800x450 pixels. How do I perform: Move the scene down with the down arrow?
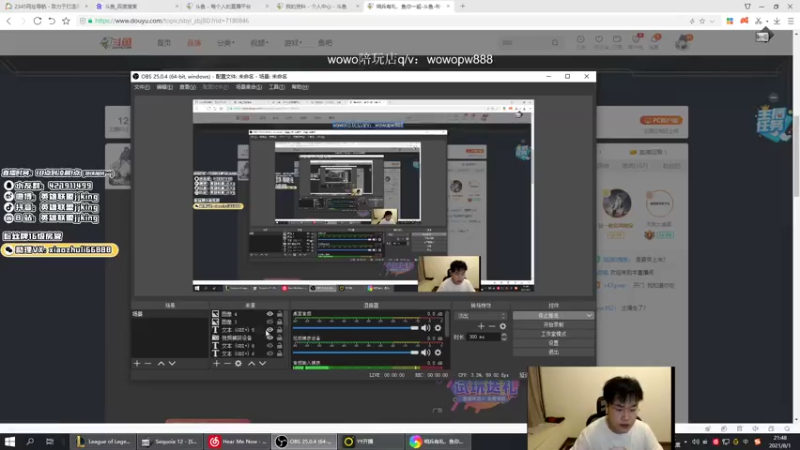click(x=172, y=363)
